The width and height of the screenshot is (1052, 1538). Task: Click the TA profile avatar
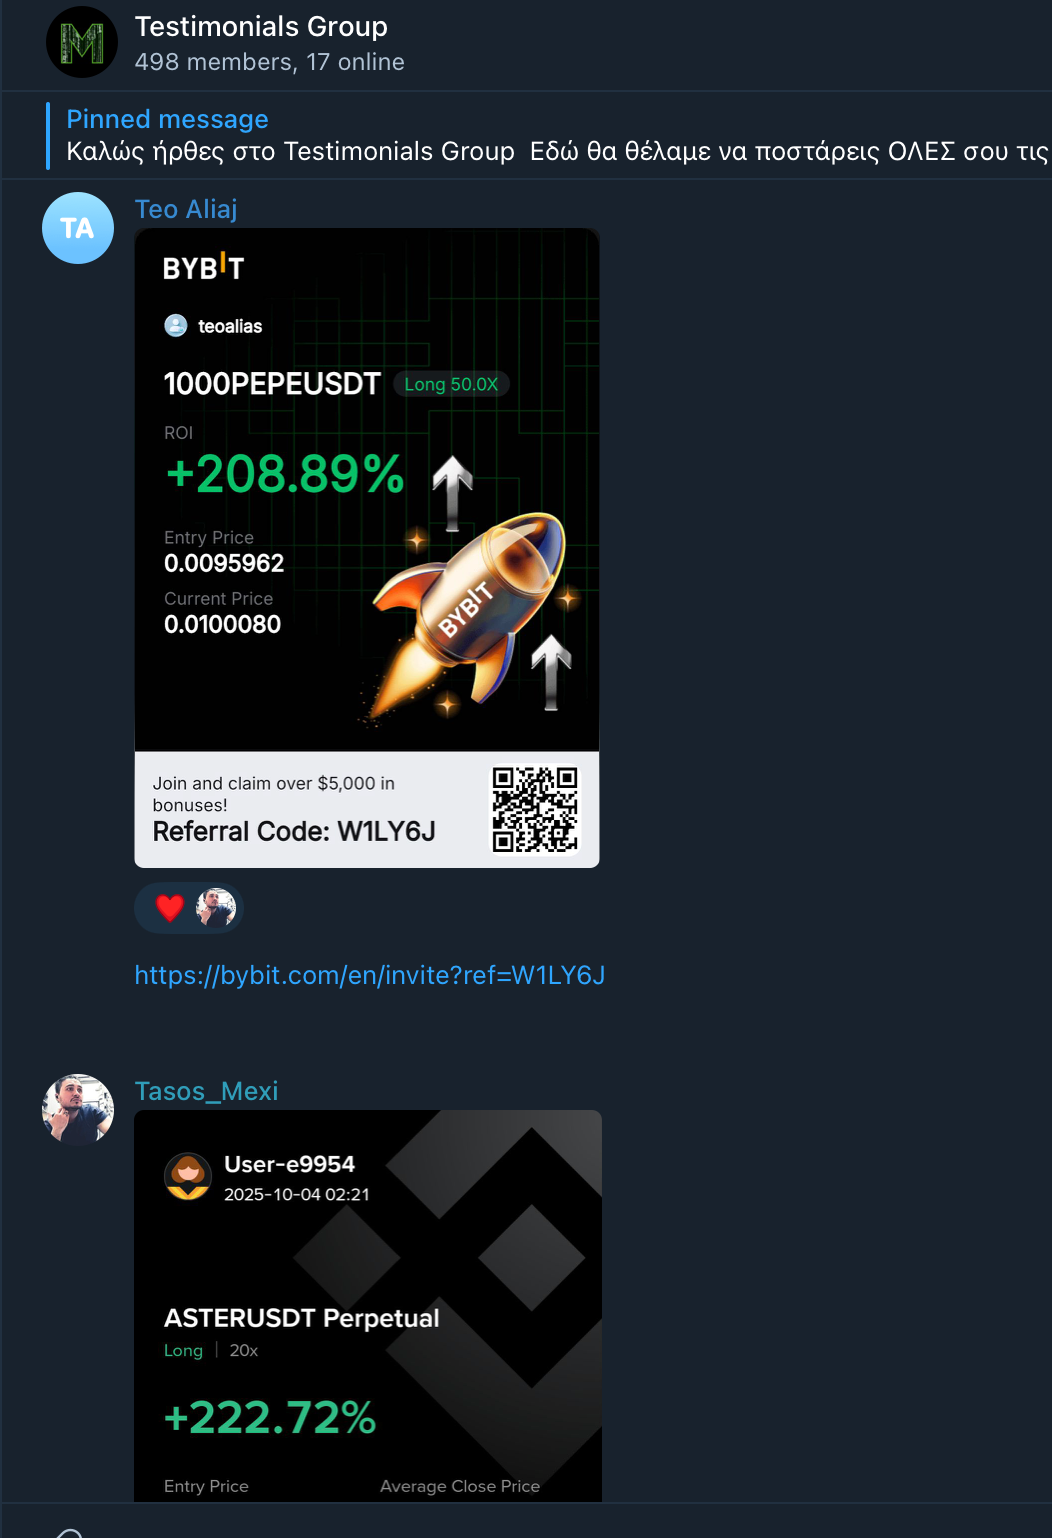(78, 228)
